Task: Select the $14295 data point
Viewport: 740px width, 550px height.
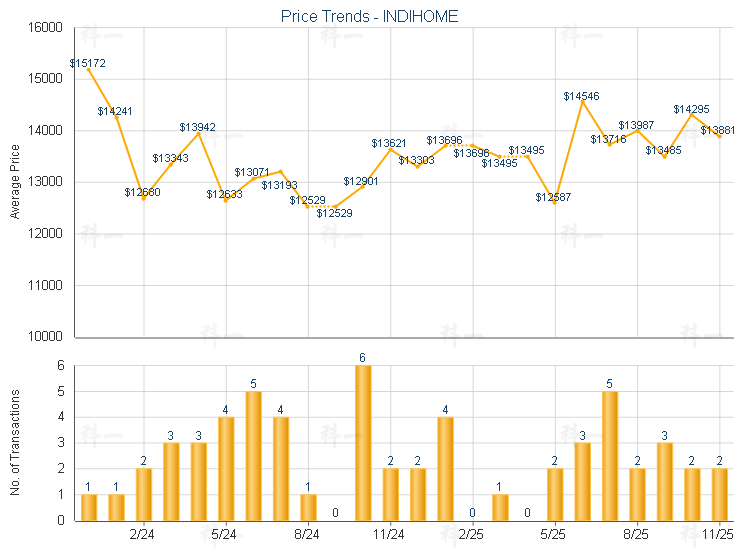Action: coord(692,114)
